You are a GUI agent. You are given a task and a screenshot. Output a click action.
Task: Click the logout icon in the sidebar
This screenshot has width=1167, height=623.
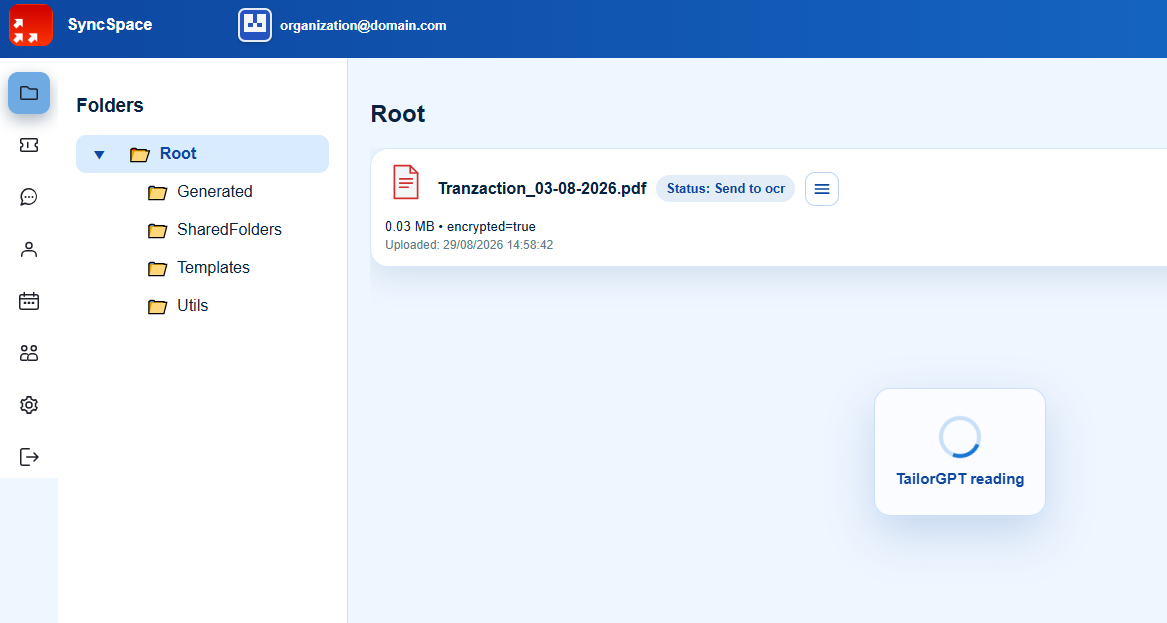pyautogui.click(x=29, y=457)
